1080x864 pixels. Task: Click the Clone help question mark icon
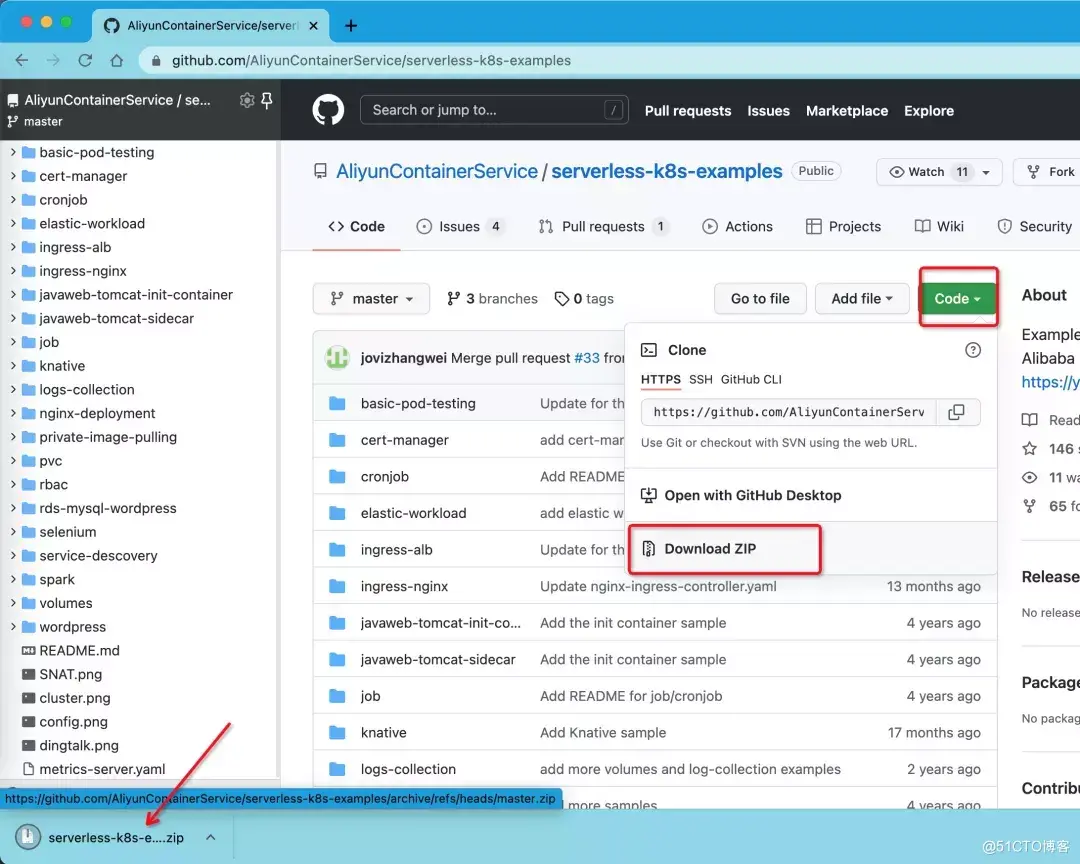coord(973,350)
